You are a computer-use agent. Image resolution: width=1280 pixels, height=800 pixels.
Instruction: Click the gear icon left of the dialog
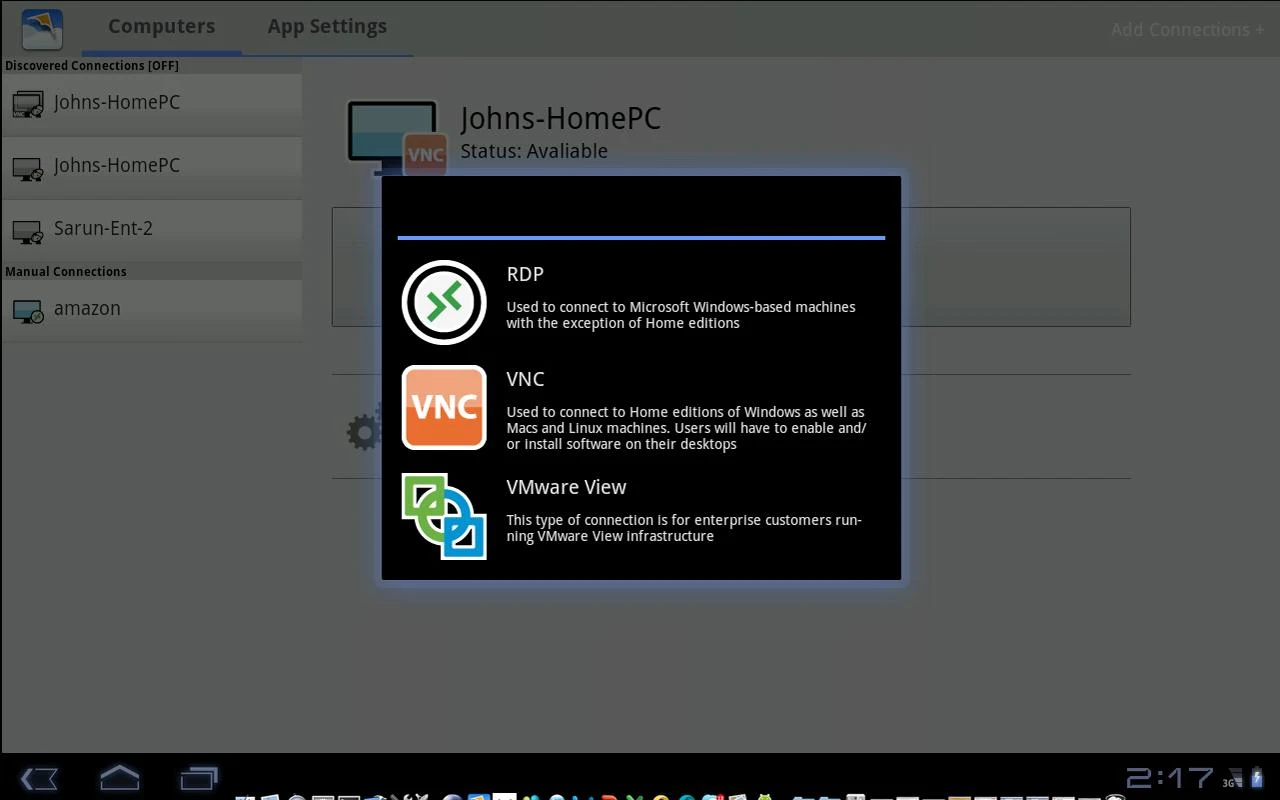click(364, 431)
